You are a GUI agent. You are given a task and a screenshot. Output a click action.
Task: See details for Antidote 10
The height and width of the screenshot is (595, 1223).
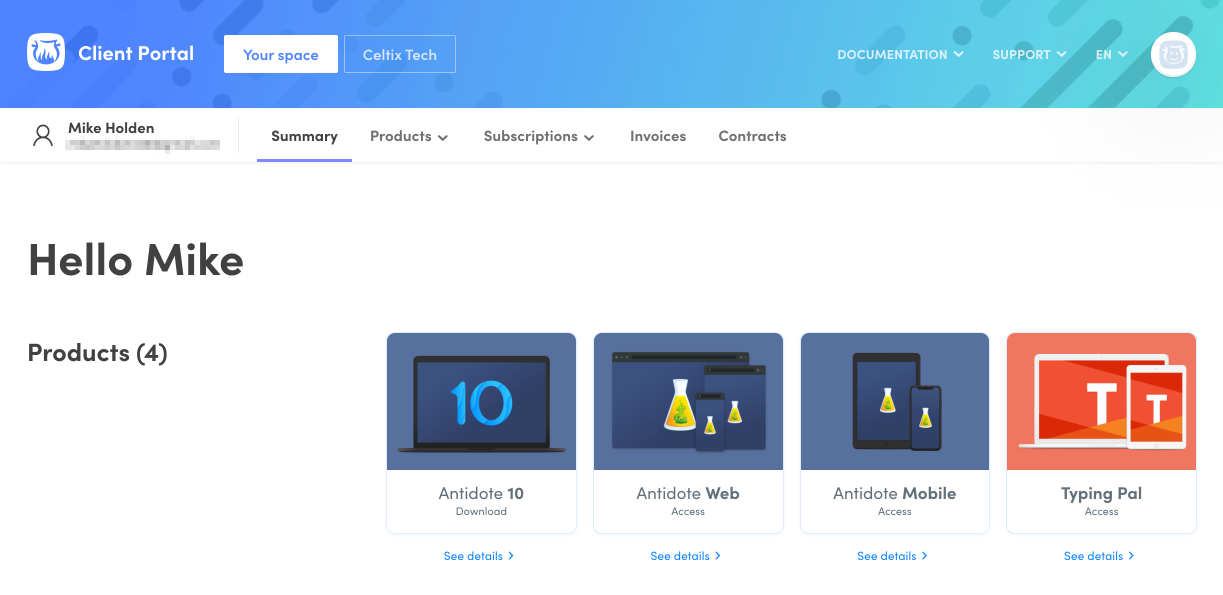479,556
